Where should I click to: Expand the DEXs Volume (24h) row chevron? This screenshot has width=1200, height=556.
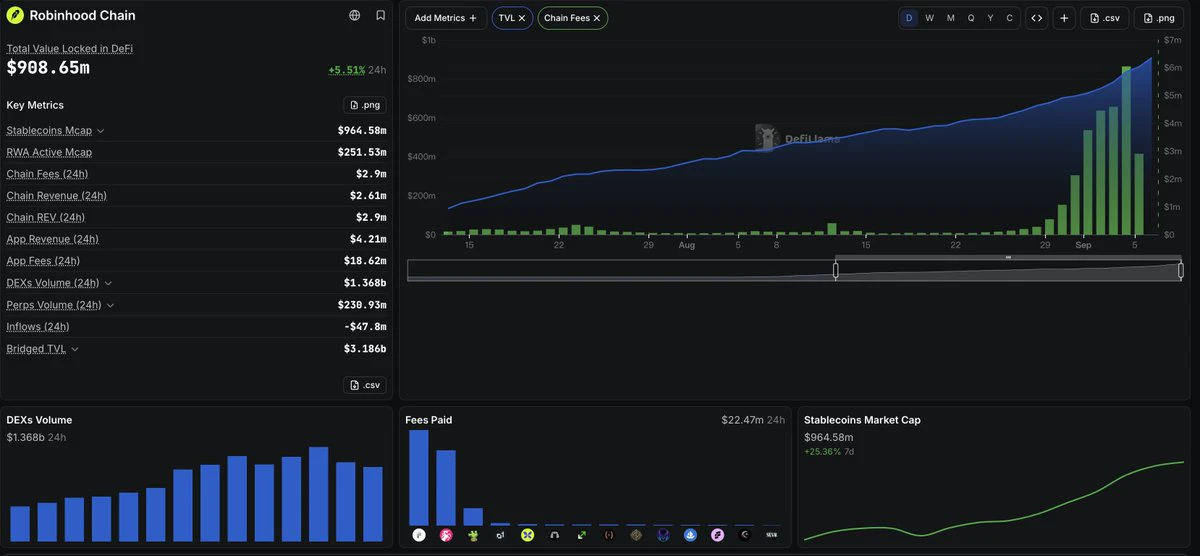pyautogui.click(x=108, y=283)
